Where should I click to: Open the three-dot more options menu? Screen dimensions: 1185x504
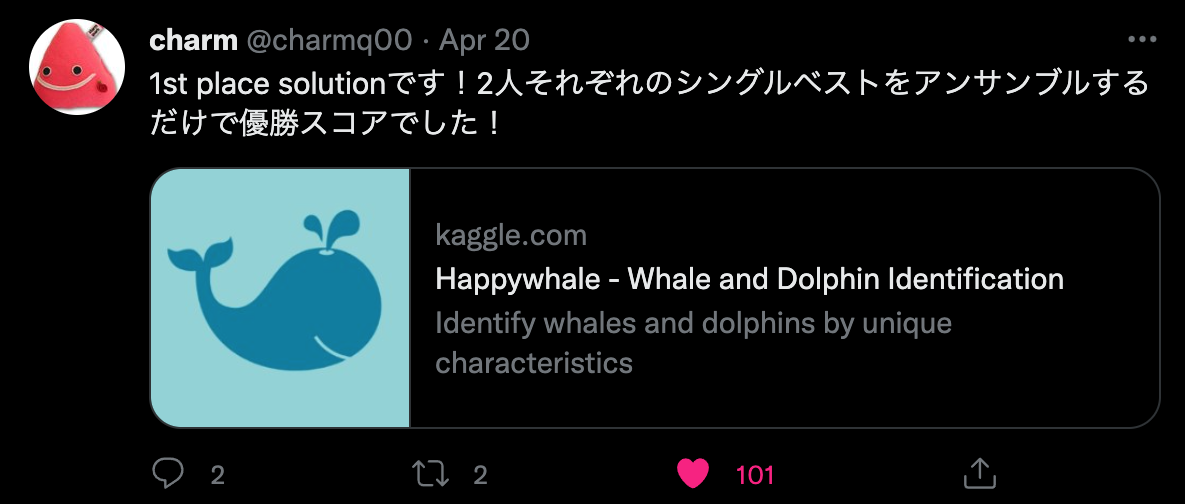pos(1141,40)
